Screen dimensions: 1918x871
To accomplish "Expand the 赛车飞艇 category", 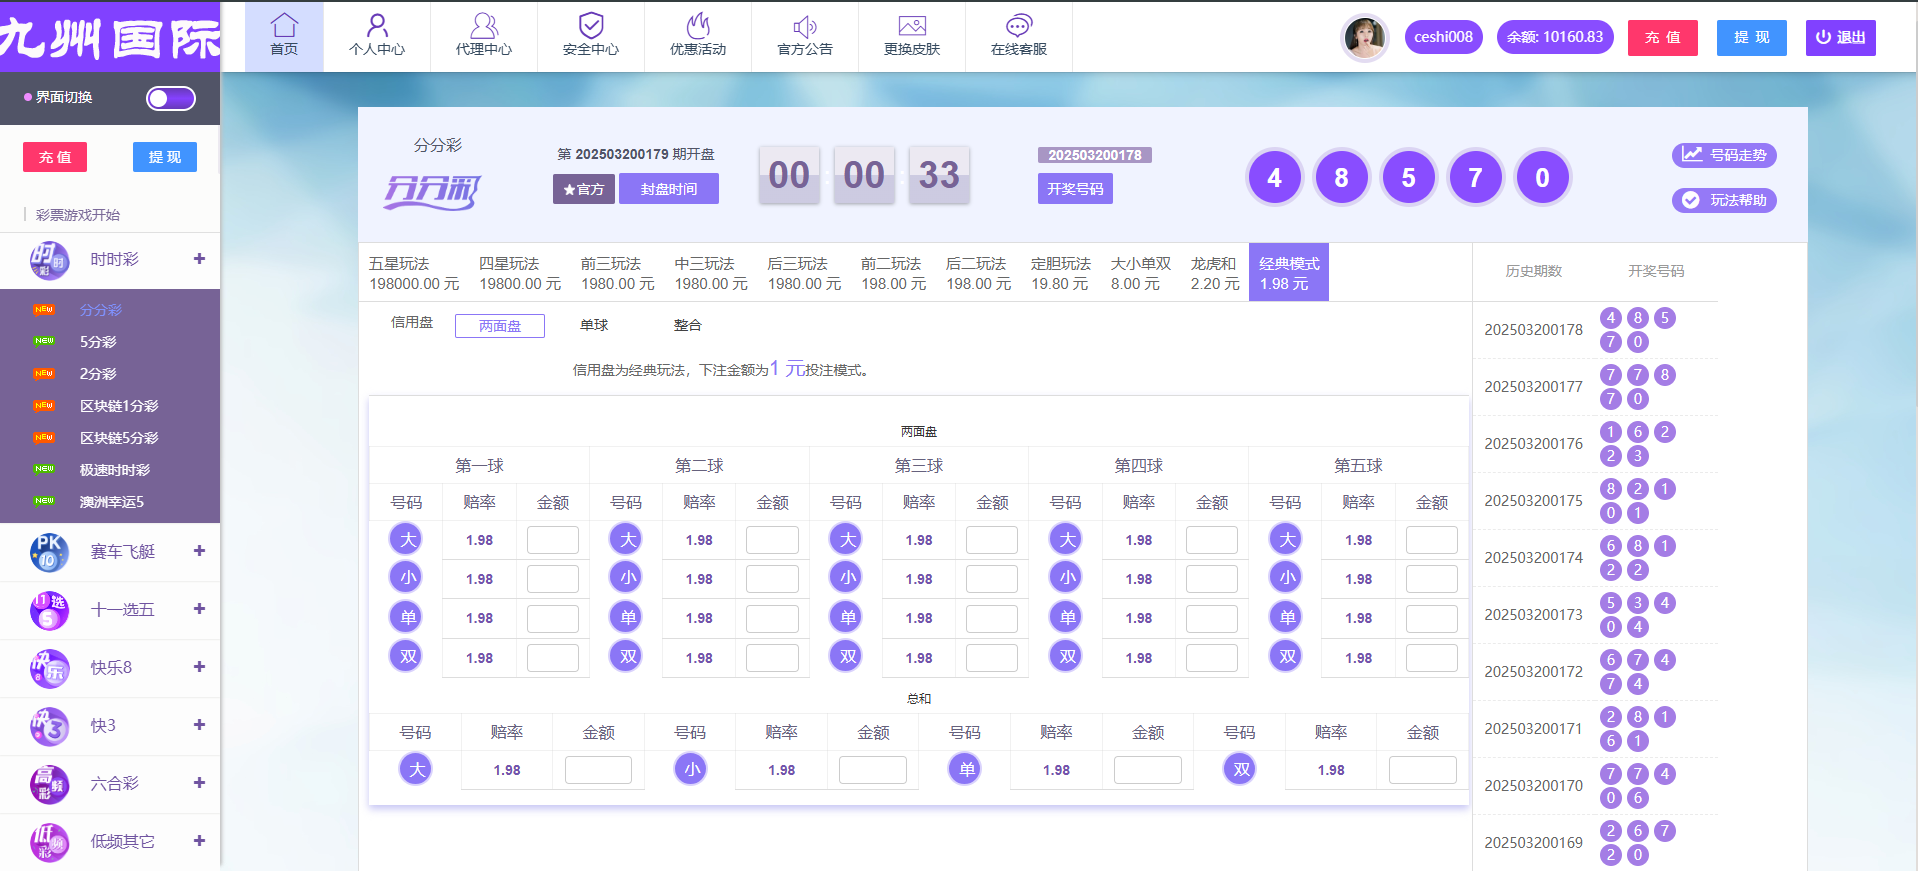I will (199, 551).
